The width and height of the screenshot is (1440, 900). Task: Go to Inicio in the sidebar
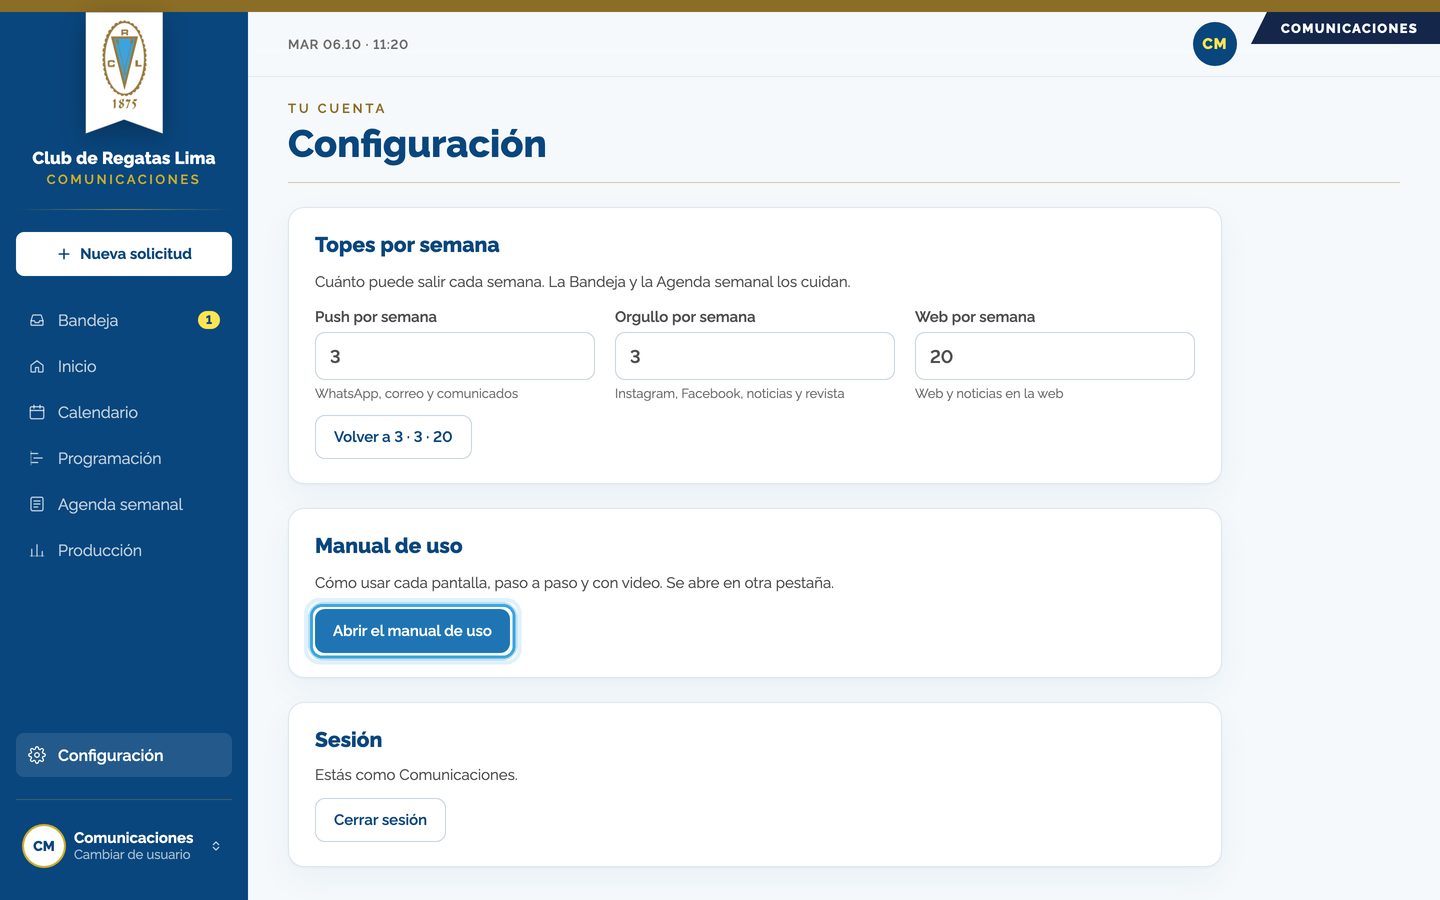(x=124, y=366)
